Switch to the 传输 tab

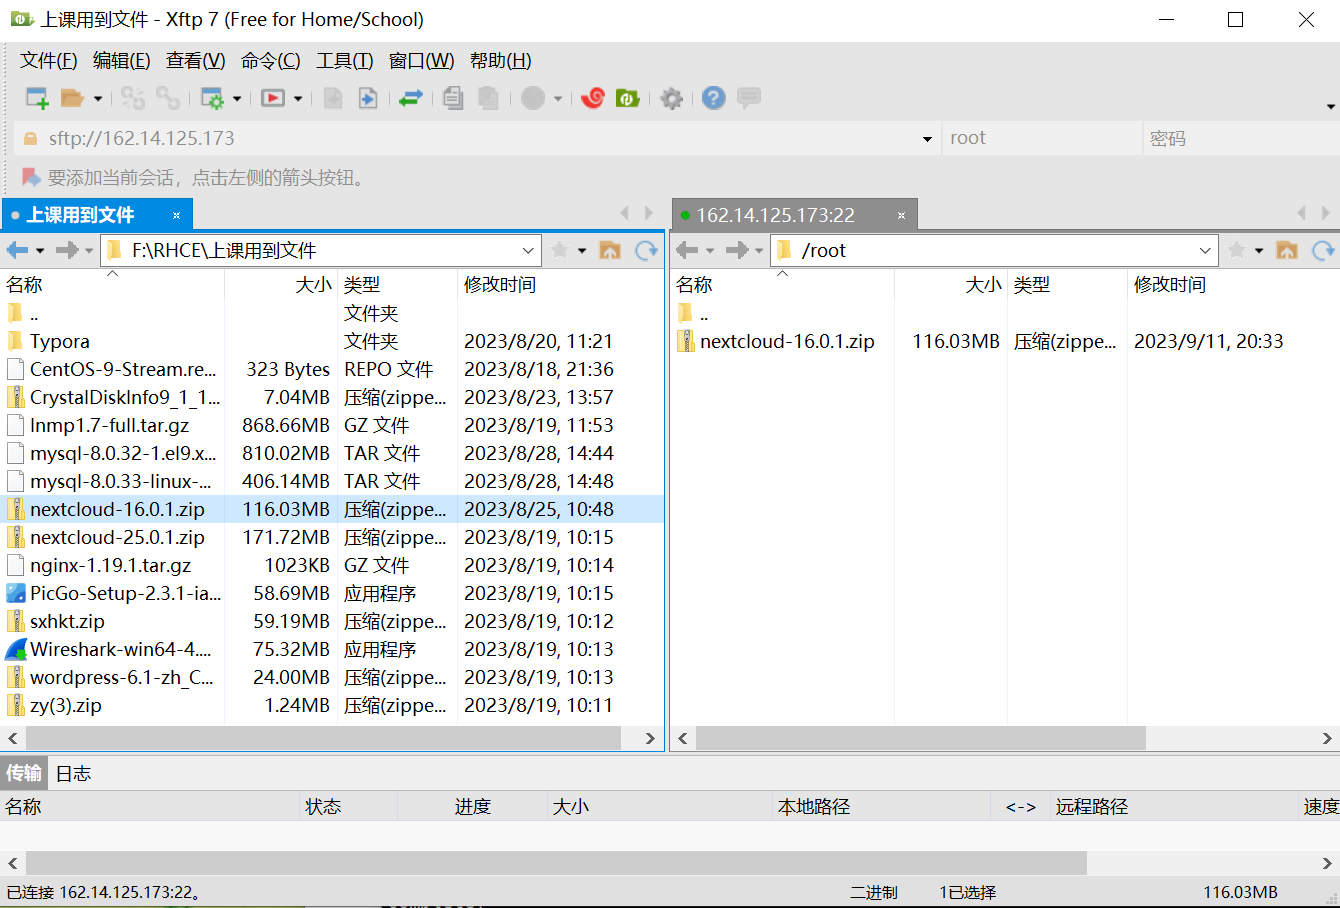point(24,773)
